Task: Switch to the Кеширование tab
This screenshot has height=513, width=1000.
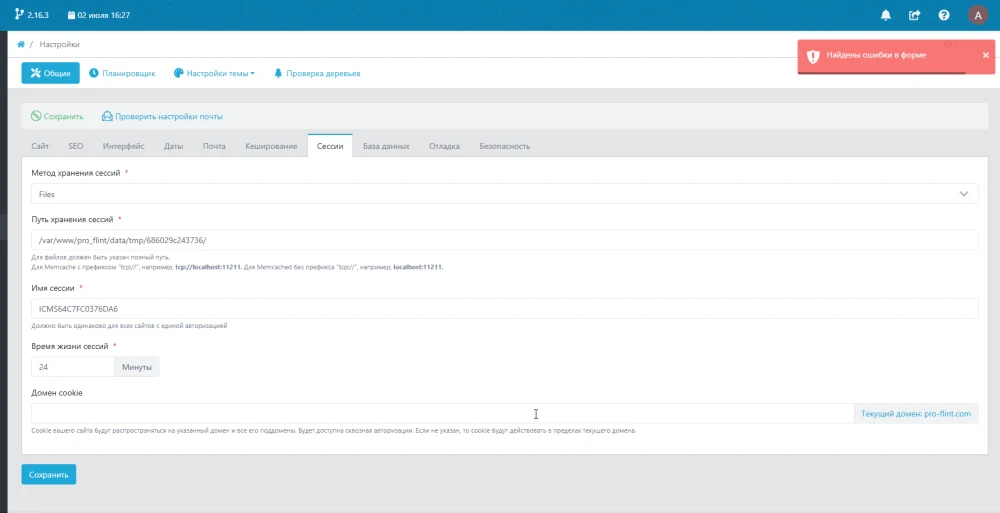Action: click(x=271, y=146)
